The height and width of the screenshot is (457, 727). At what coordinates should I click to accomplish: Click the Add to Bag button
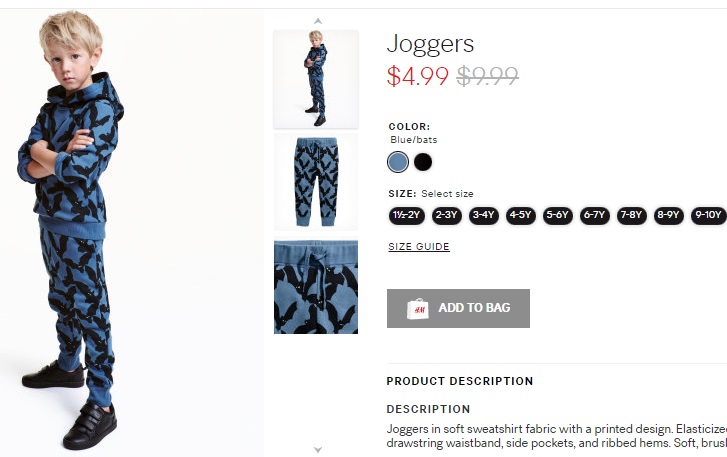(x=458, y=308)
